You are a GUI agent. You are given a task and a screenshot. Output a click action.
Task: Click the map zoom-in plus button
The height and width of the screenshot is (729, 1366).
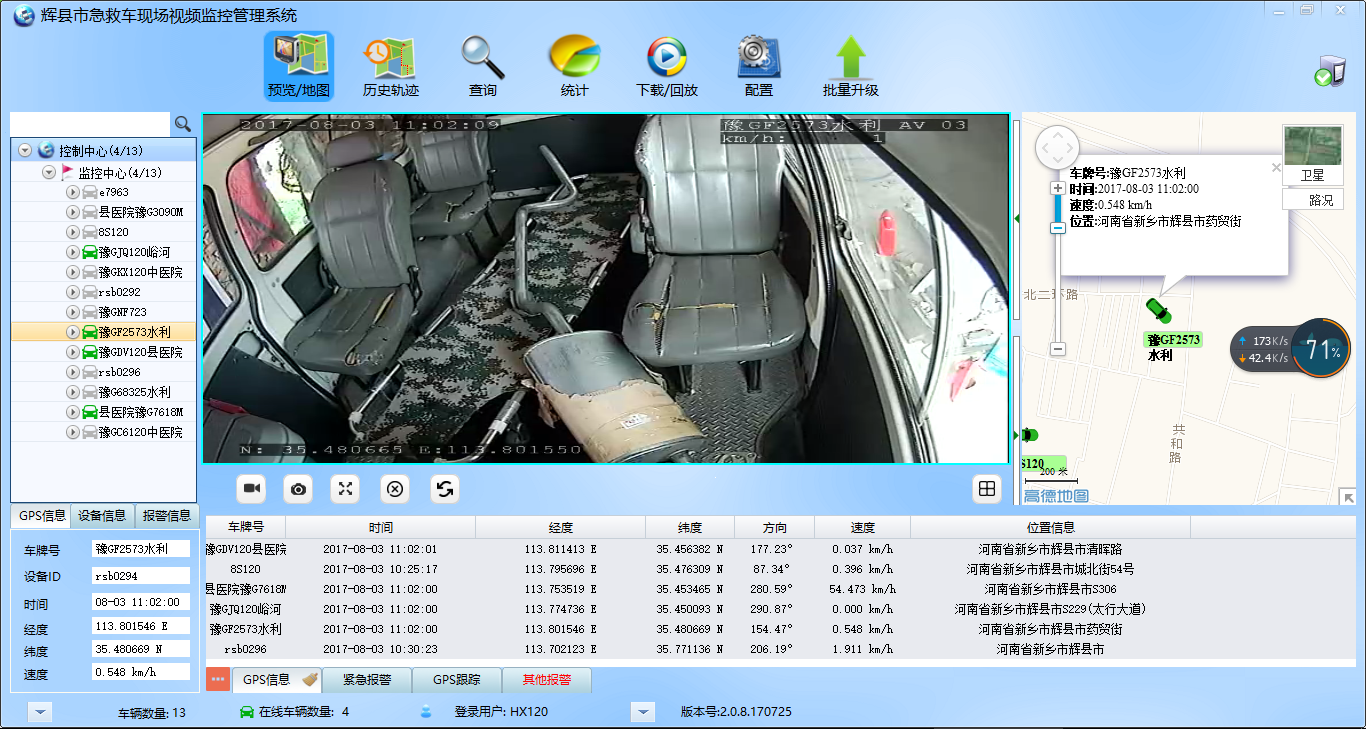coord(1058,188)
